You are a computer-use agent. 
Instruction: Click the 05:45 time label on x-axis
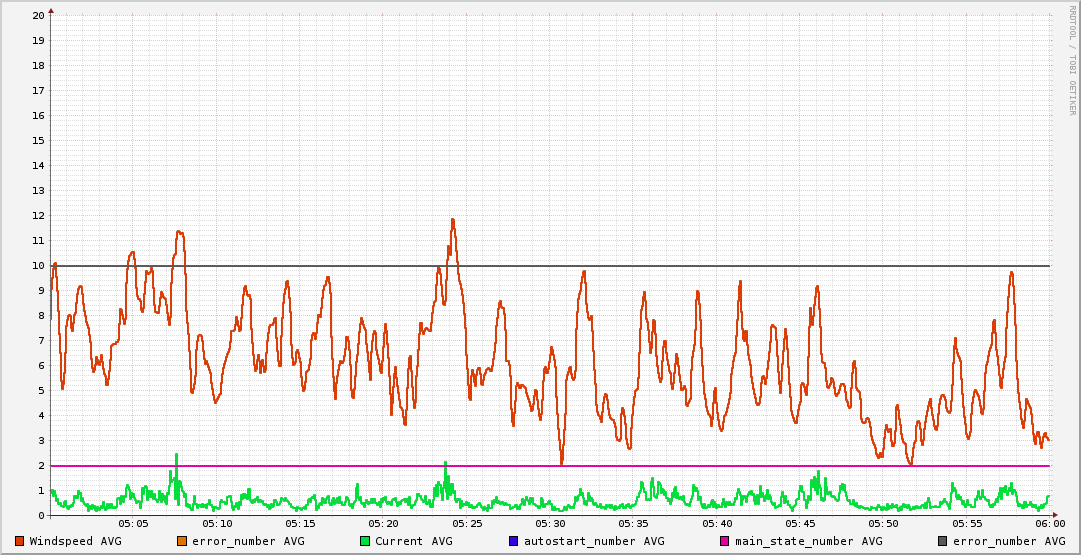[800, 523]
